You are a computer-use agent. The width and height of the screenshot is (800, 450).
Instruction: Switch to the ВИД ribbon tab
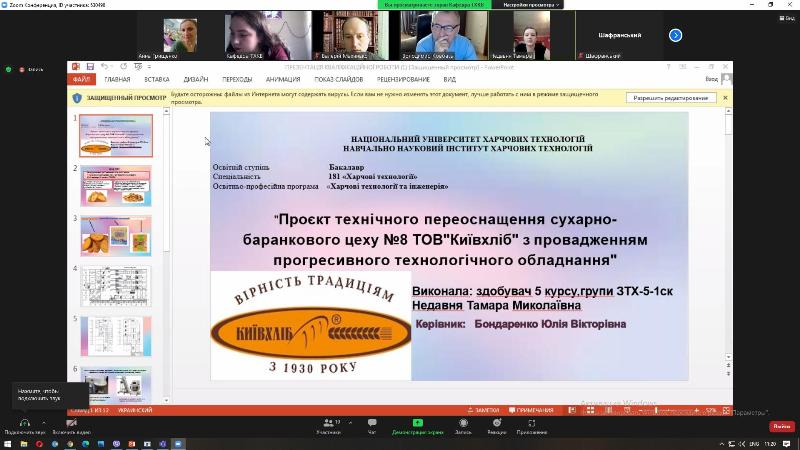coord(449,80)
